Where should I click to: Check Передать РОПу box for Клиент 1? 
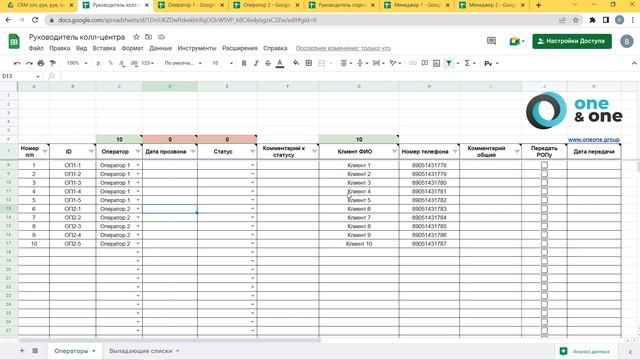pos(544,165)
